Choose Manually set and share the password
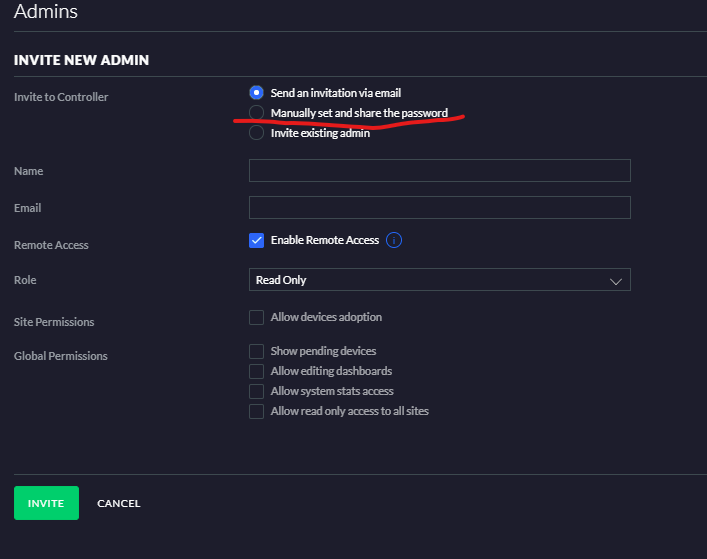This screenshot has height=559, width=707. 257,113
